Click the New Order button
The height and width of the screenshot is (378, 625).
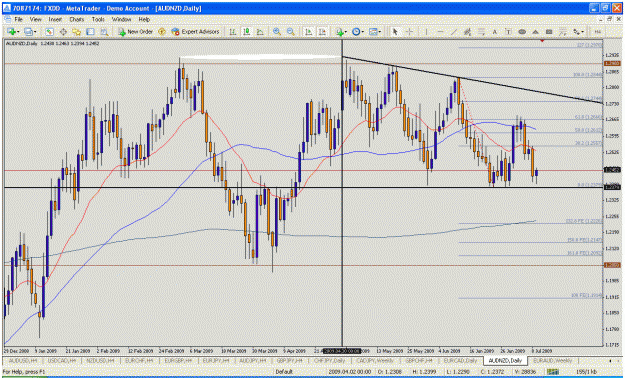coord(136,32)
